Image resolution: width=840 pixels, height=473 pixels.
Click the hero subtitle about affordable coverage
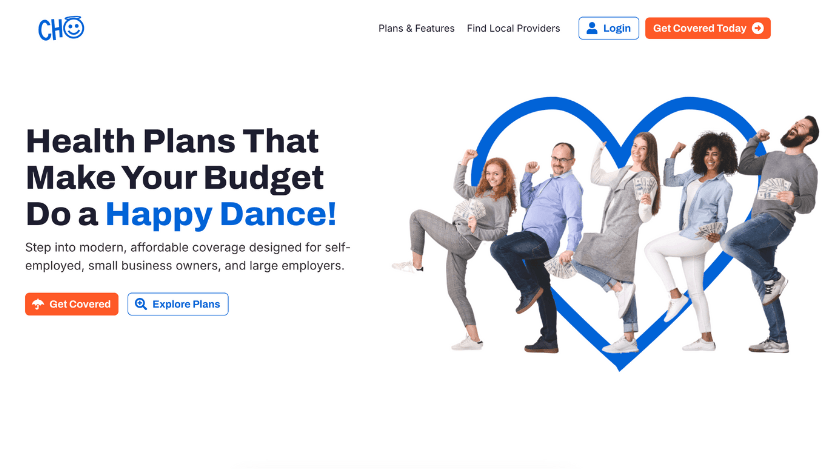tap(188, 257)
